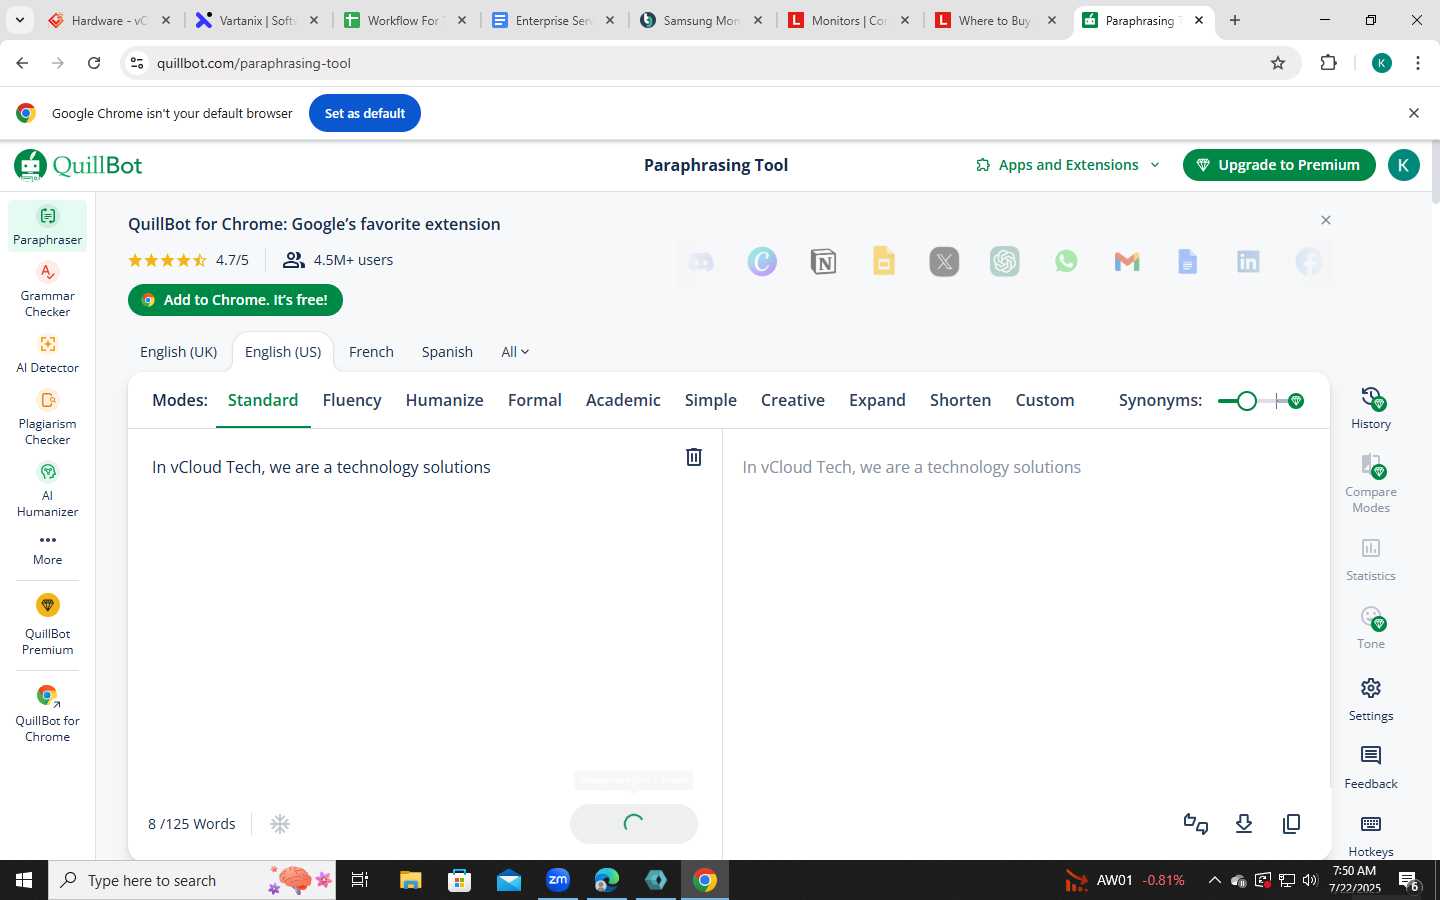Click the rate paraphrase thumbs icon

click(1196, 824)
